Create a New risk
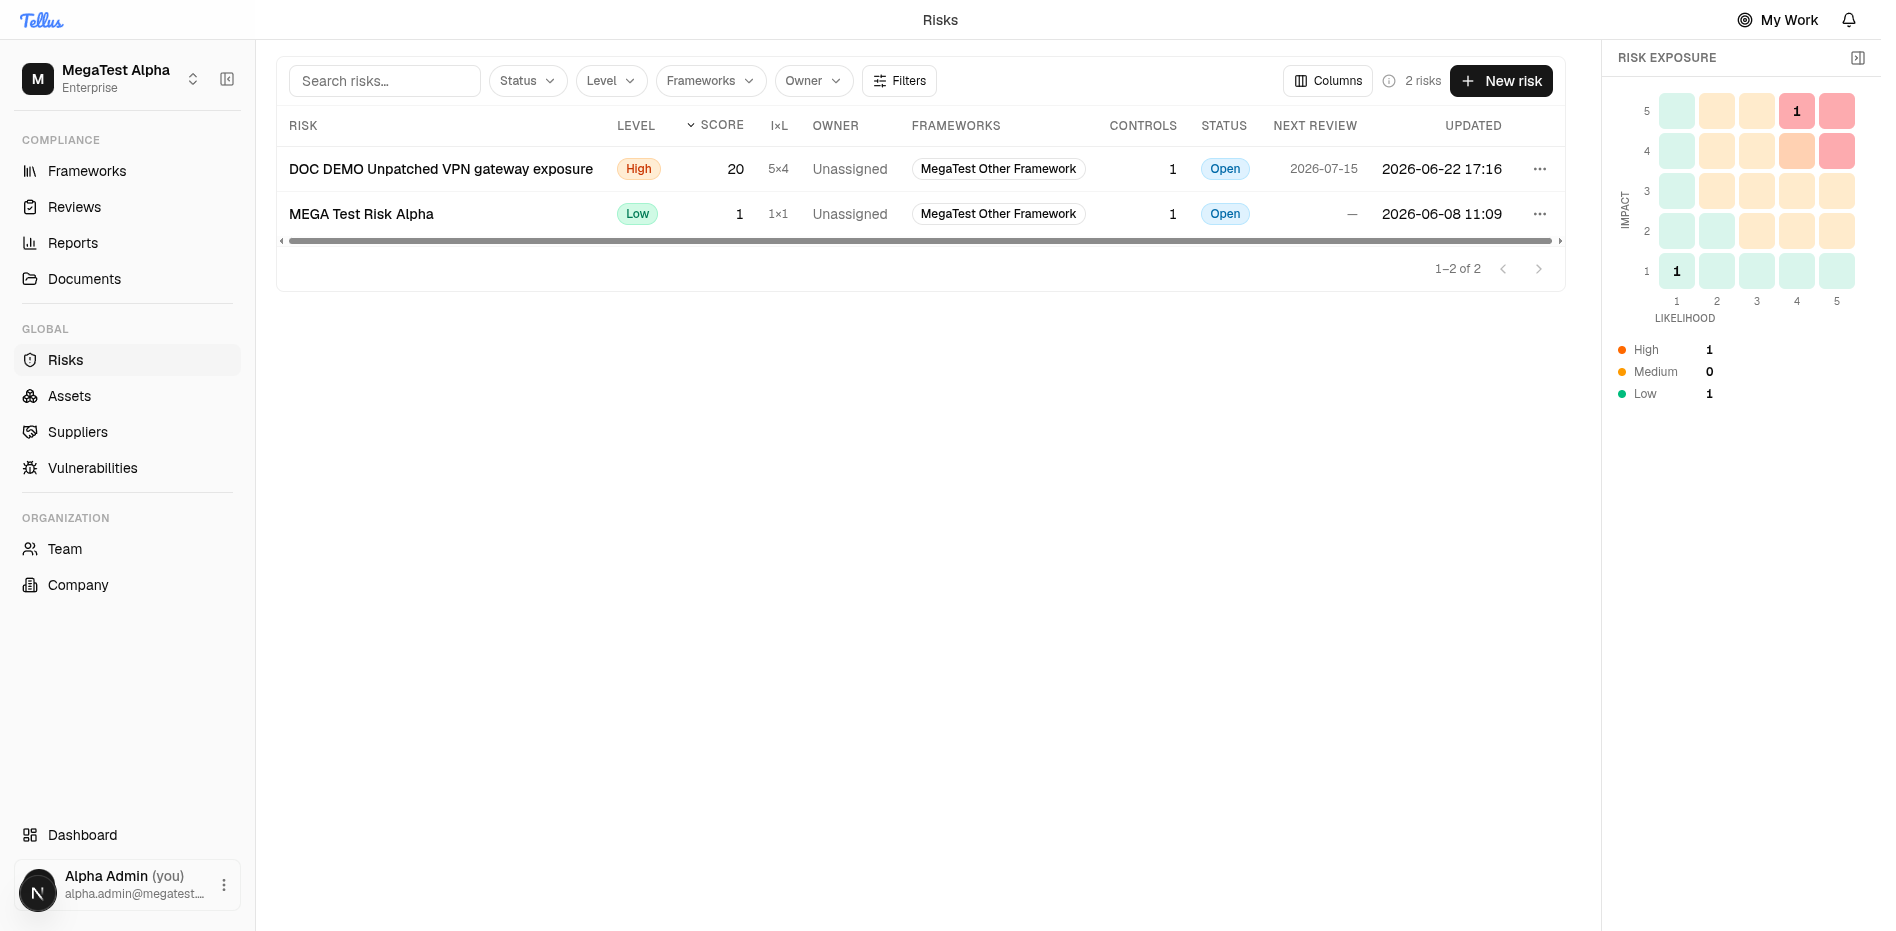 point(1501,81)
